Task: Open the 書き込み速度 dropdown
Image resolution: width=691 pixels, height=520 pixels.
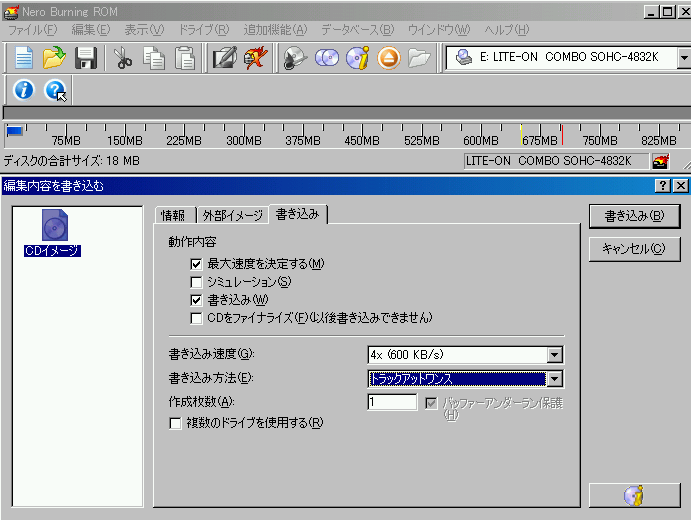Action: point(554,355)
